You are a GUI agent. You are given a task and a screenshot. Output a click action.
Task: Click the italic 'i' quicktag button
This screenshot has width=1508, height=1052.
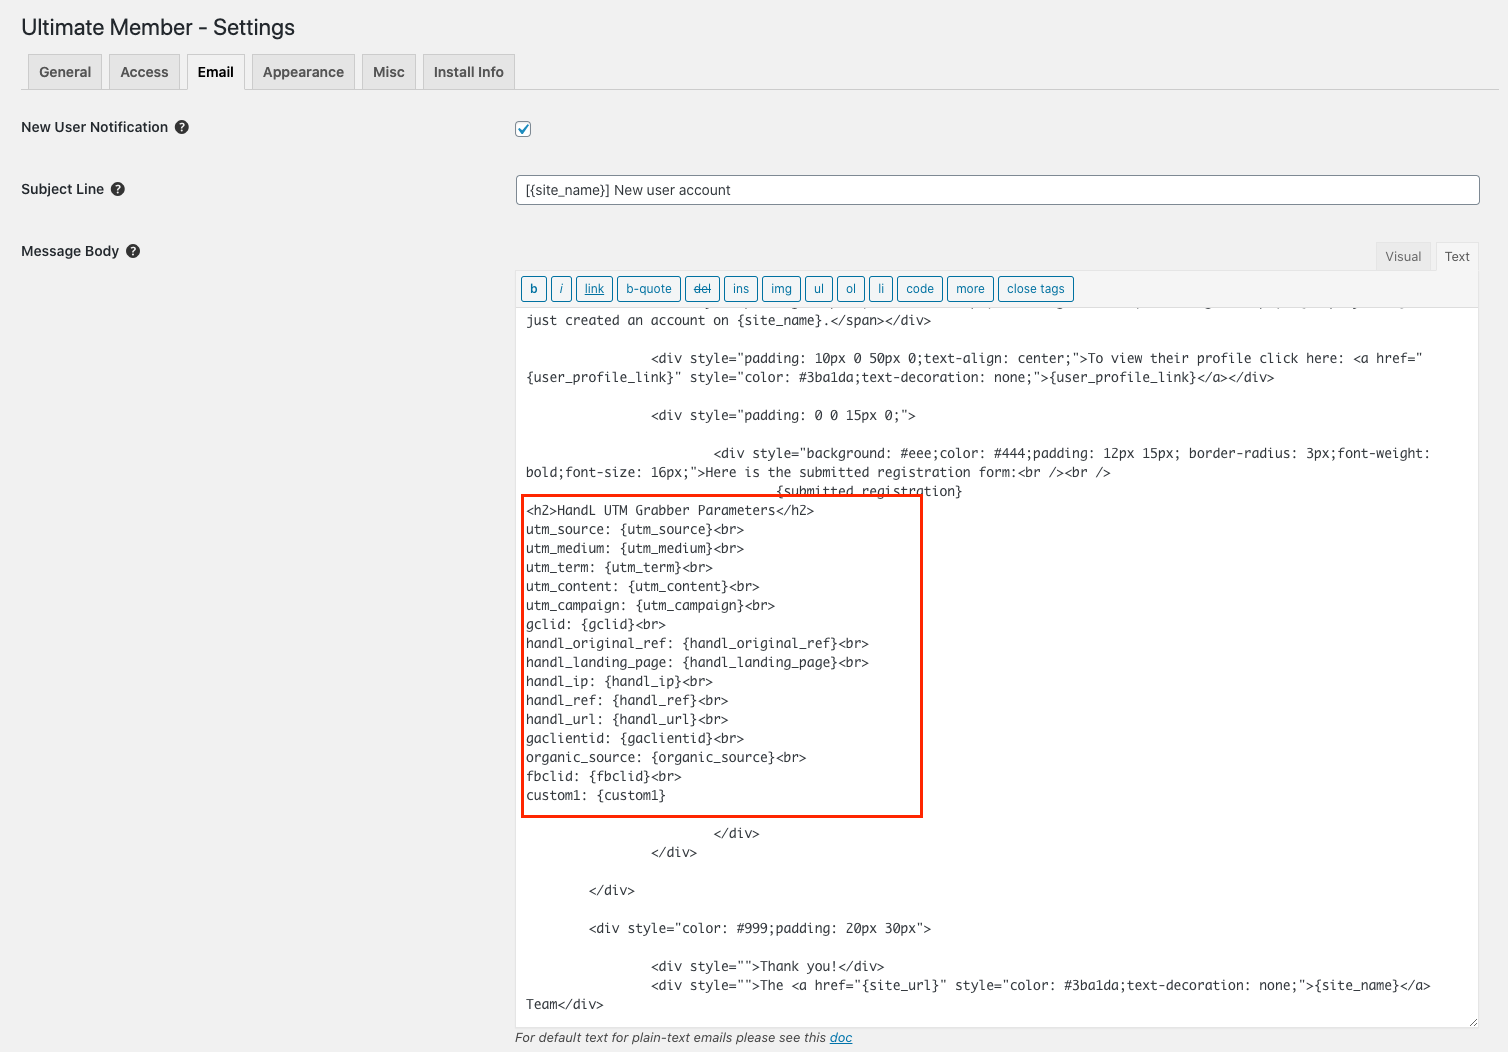tap(561, 289)
